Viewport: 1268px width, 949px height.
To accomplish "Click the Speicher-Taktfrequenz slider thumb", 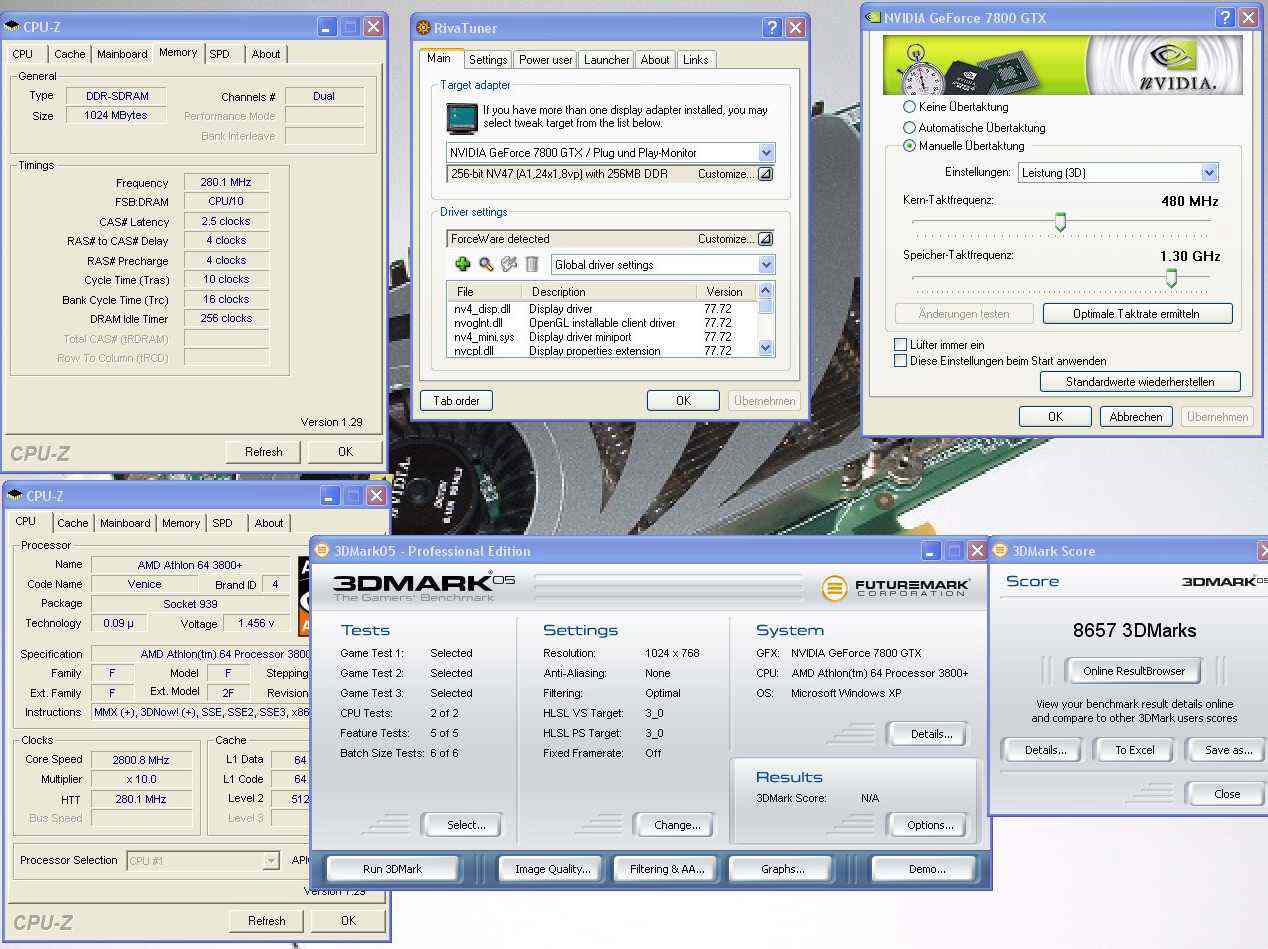I will coord(1171,278).
